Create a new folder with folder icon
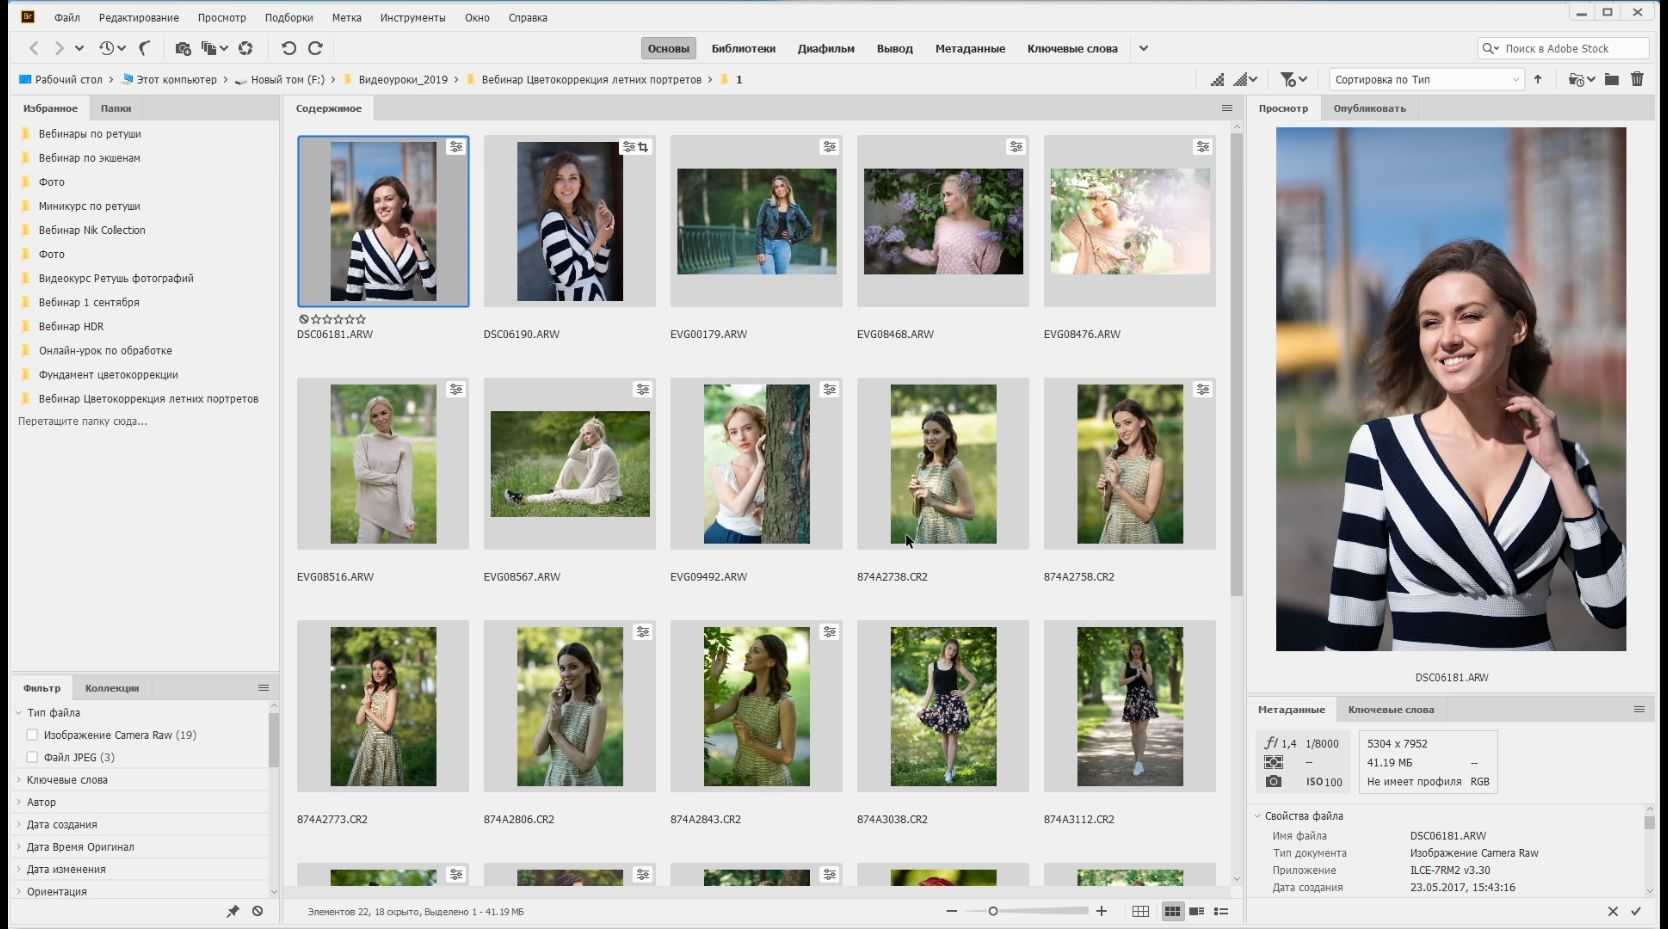Image resolution: width=1668 pixels, height=929 pixels. [1612, 79]
